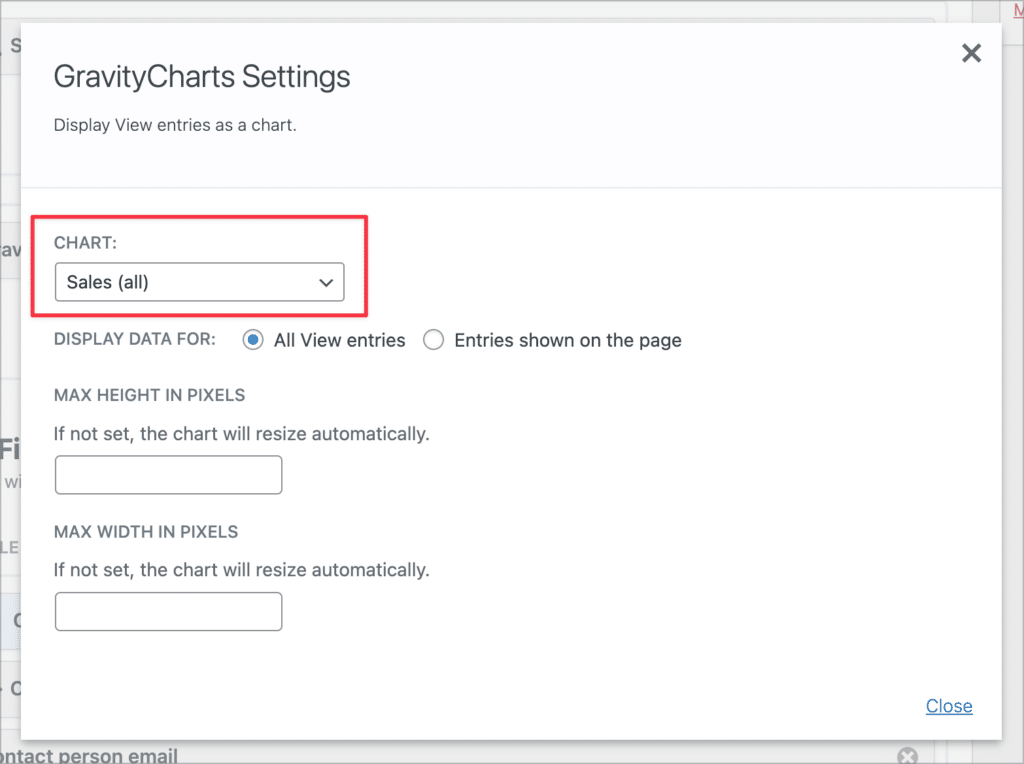Click the MAX HEIGHT IN PIXELS label
This screenshot has height=764, width=1024.
(150, 395)
